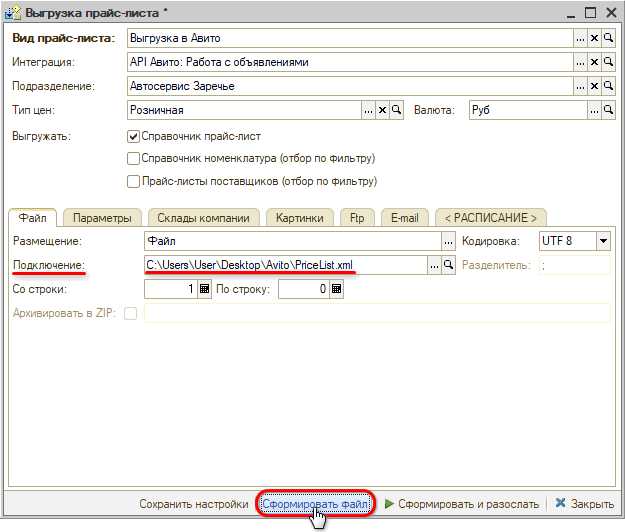The height and width of the screenshot is (532, 625).
Task: Click into the Подключение file path field
Action: tap(285, 265)
